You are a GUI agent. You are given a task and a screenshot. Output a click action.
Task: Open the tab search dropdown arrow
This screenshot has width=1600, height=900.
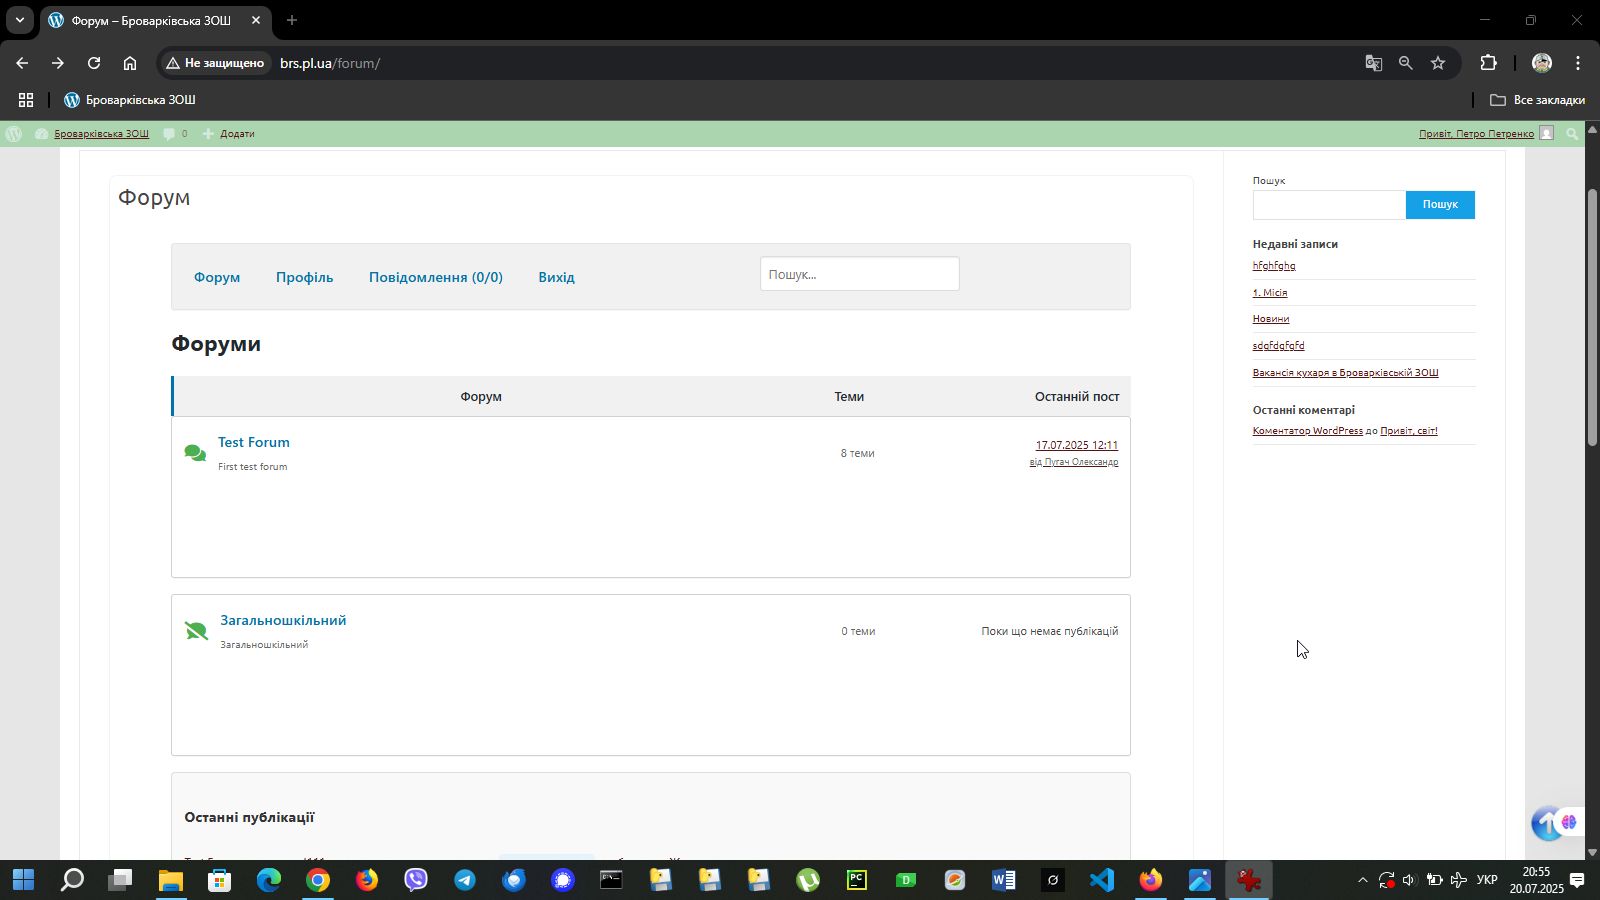coord(19,20)
